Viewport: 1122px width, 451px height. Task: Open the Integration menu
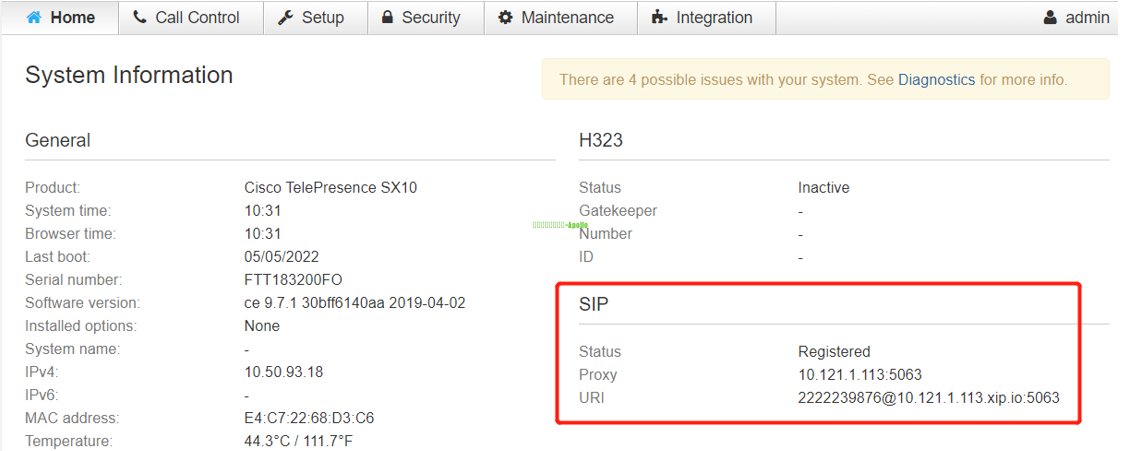coord(714,17)
